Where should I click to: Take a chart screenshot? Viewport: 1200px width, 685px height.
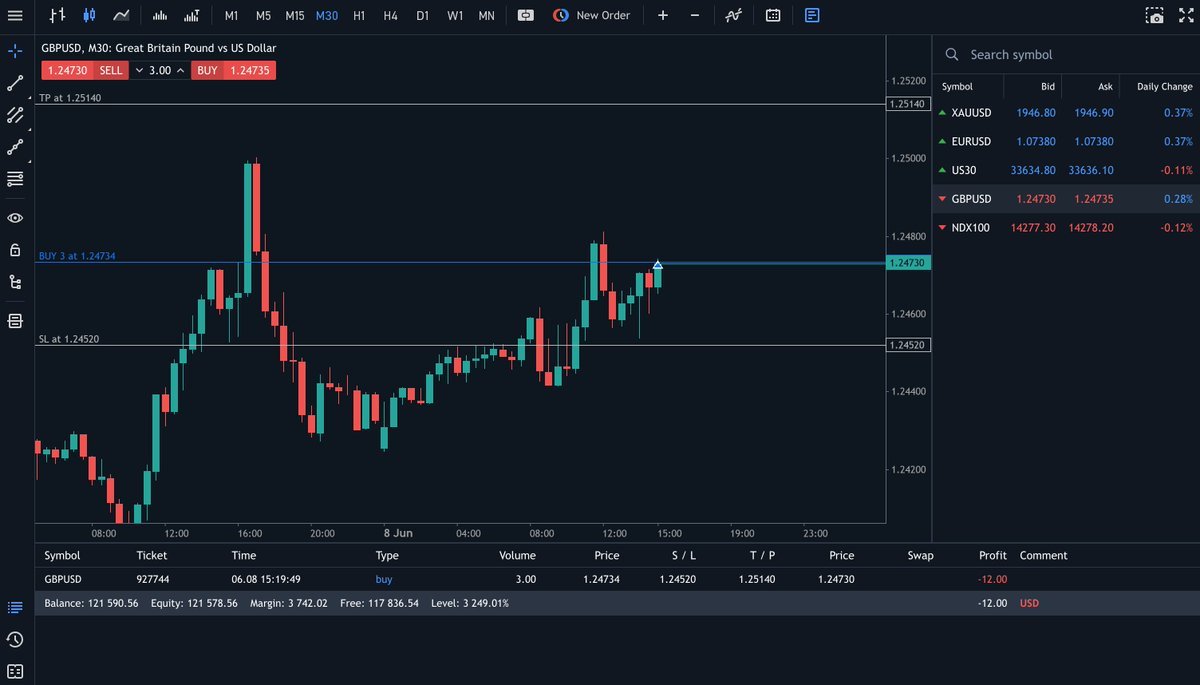[1154, 15]
